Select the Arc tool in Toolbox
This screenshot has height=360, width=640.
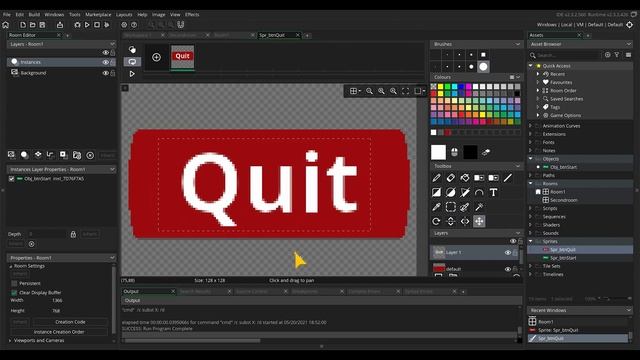479,192
